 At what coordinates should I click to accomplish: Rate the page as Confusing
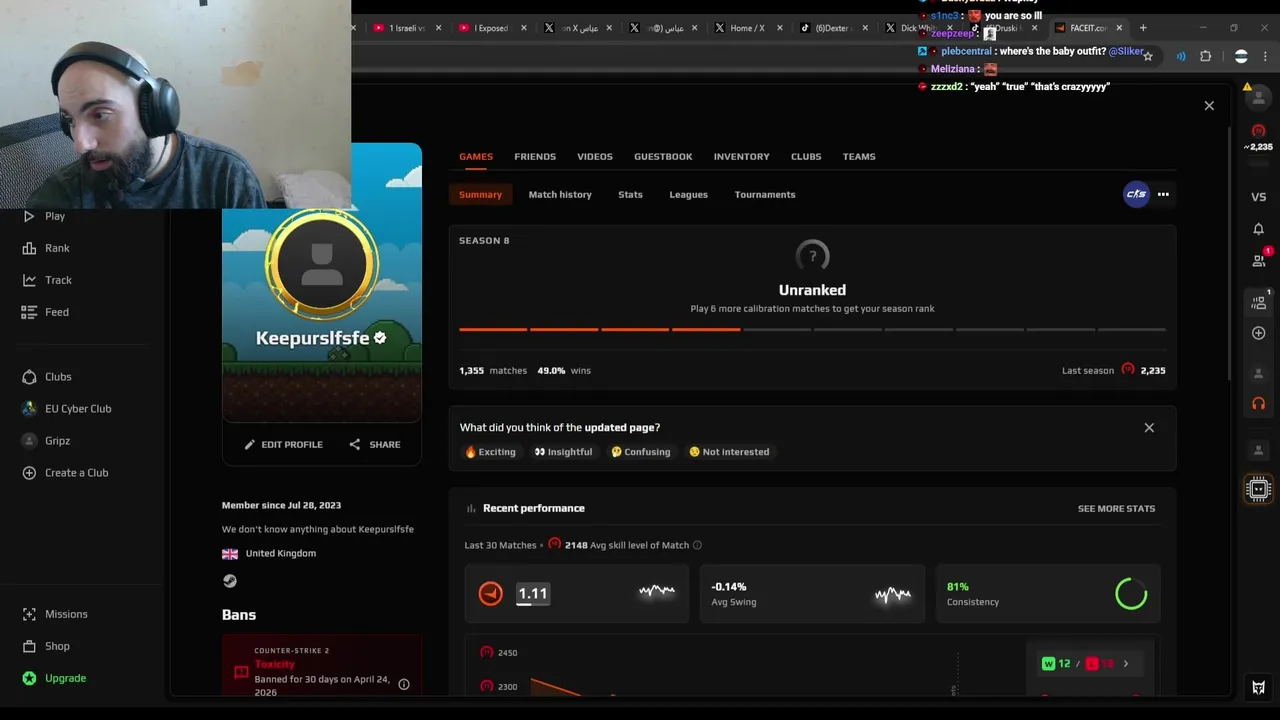[641, 452]
